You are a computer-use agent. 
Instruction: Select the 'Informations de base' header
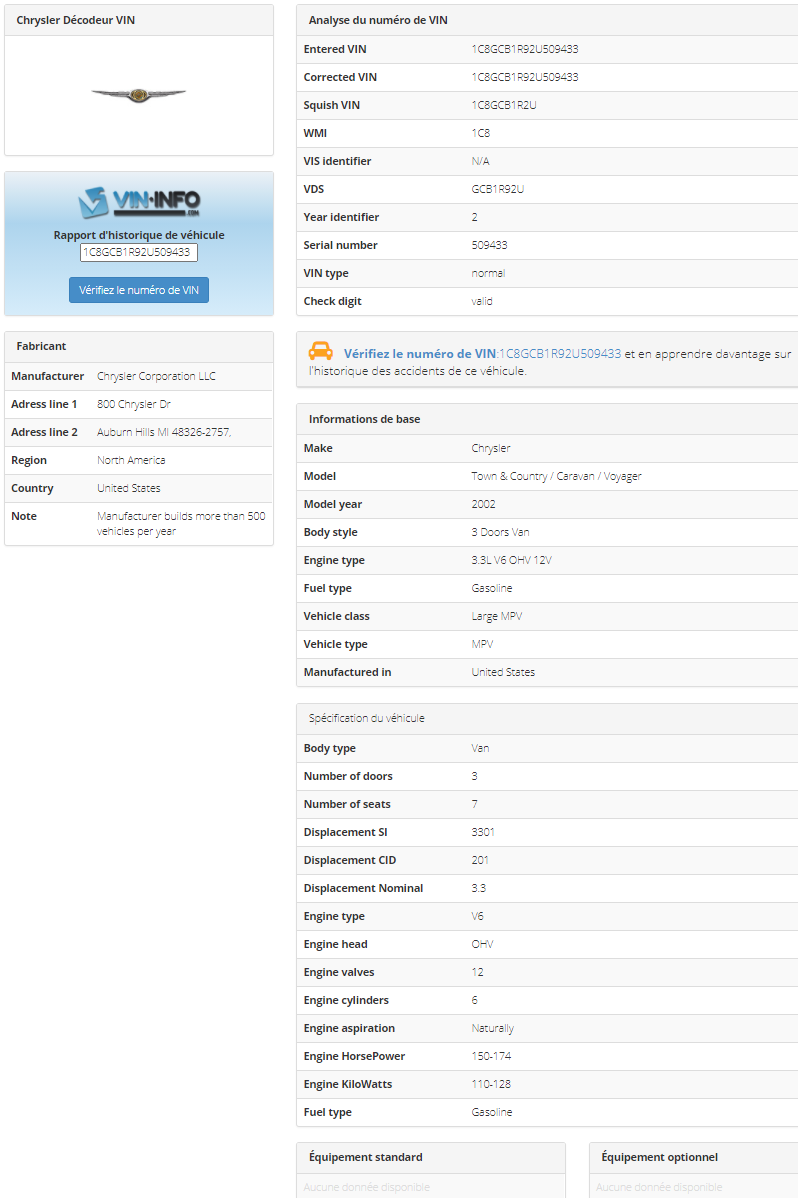365,419
